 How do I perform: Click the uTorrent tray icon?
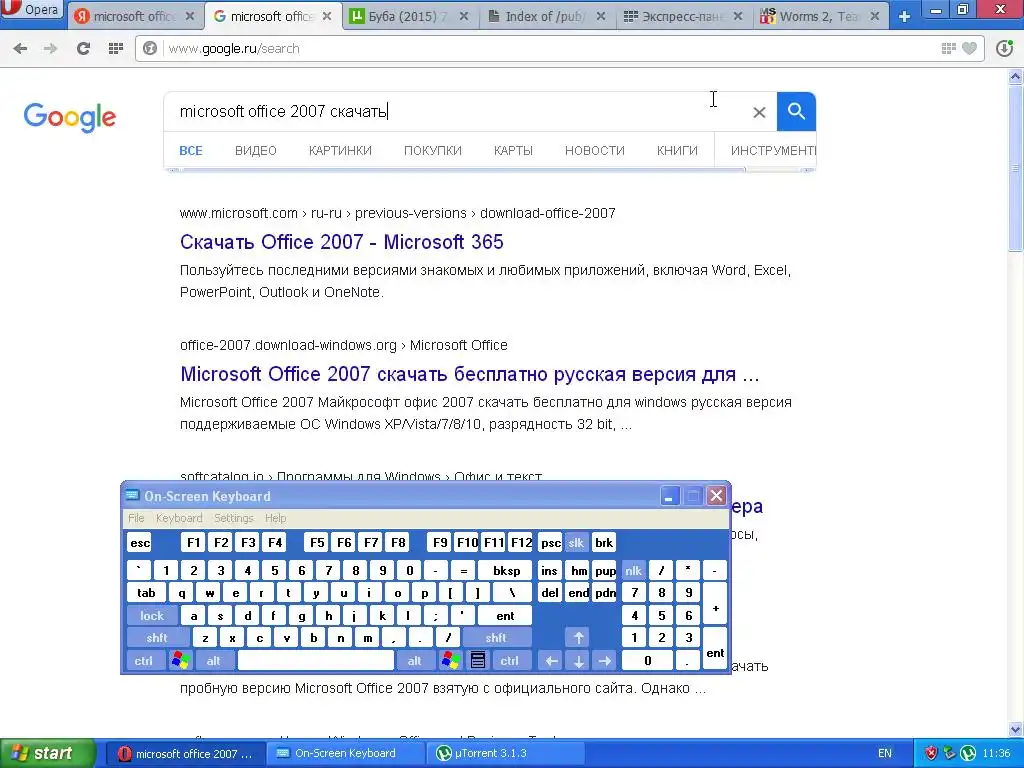point(968,753)
